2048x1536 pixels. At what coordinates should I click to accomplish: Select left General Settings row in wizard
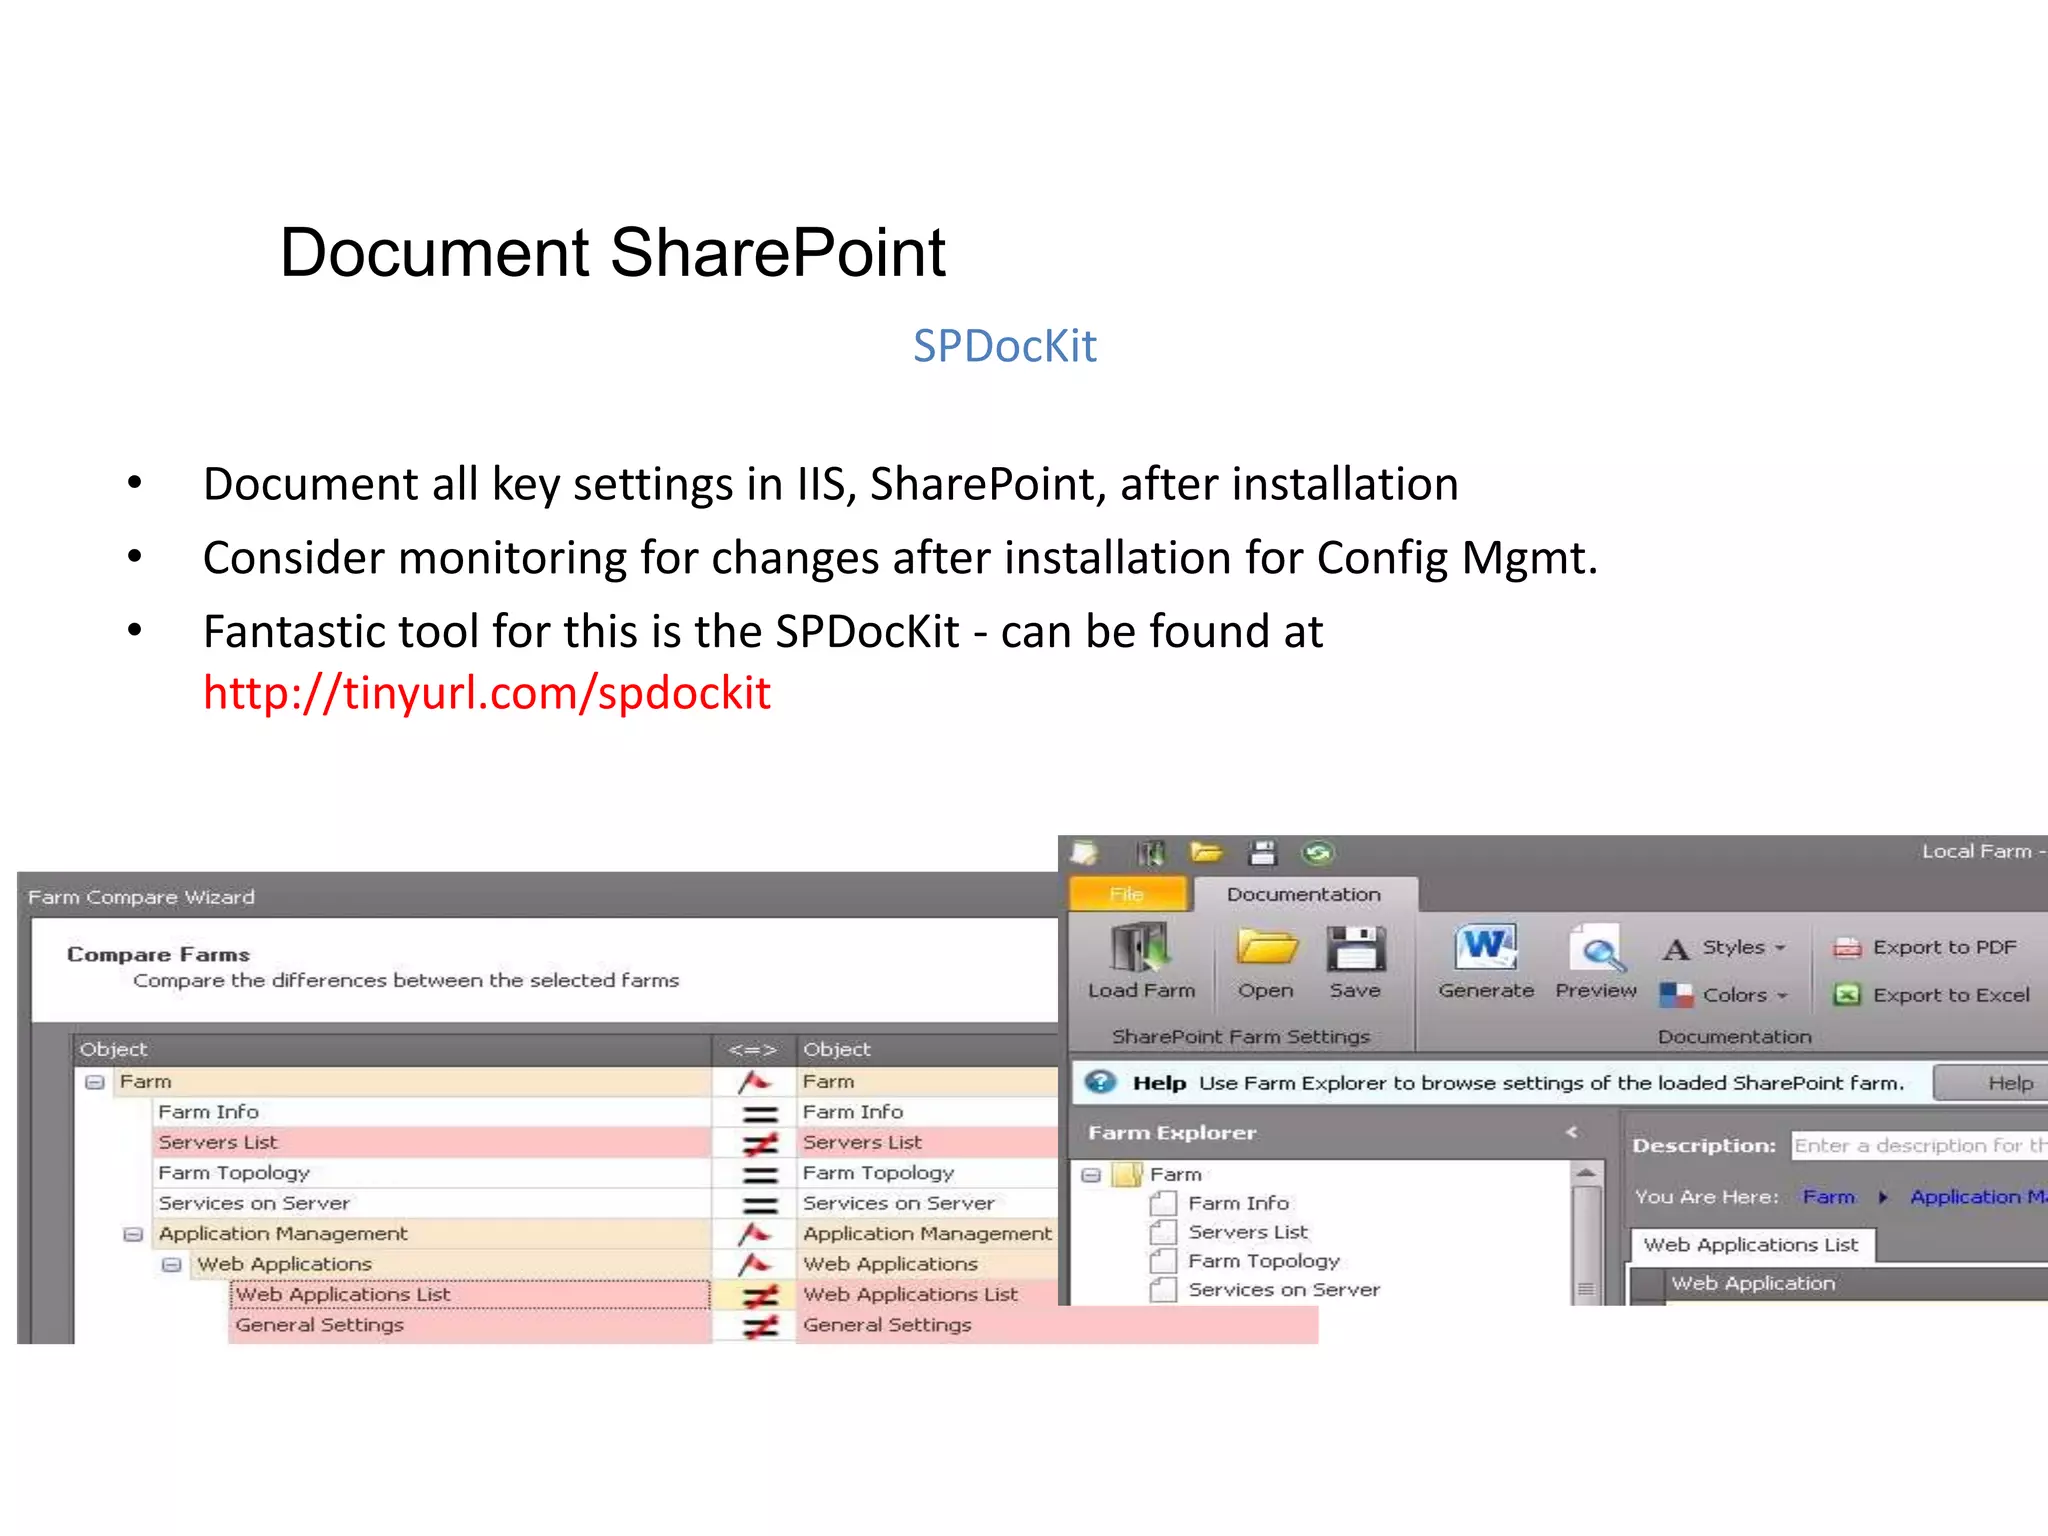[470, 1325]
